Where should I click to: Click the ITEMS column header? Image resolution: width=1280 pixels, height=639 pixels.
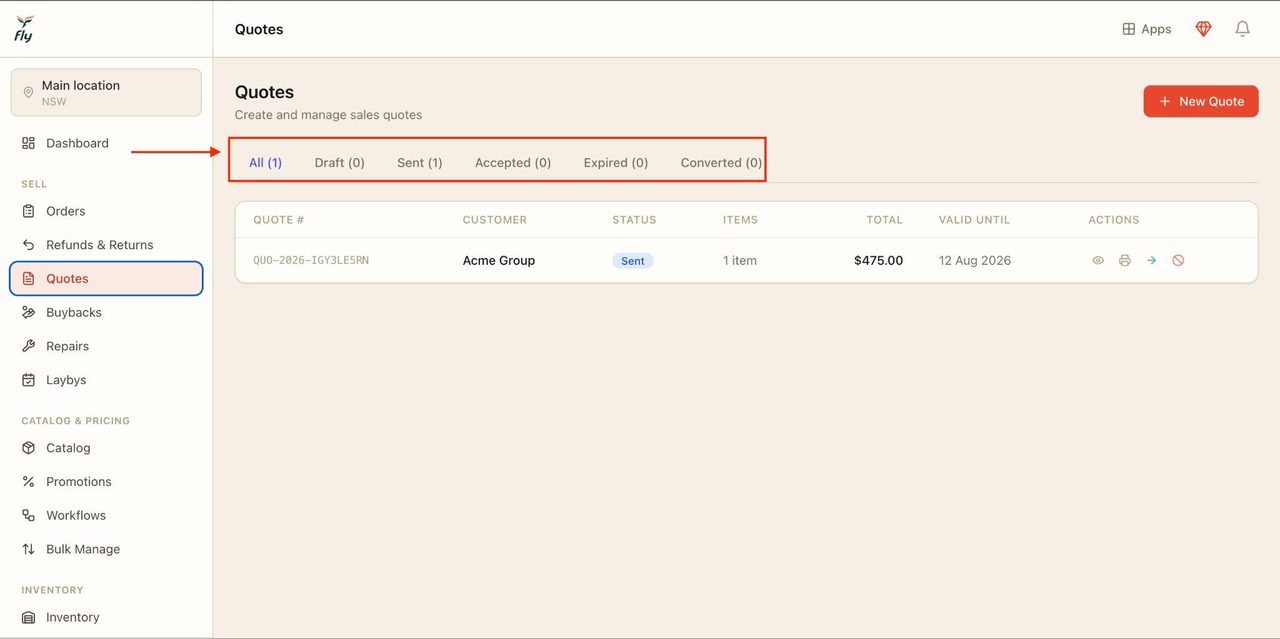741,220
